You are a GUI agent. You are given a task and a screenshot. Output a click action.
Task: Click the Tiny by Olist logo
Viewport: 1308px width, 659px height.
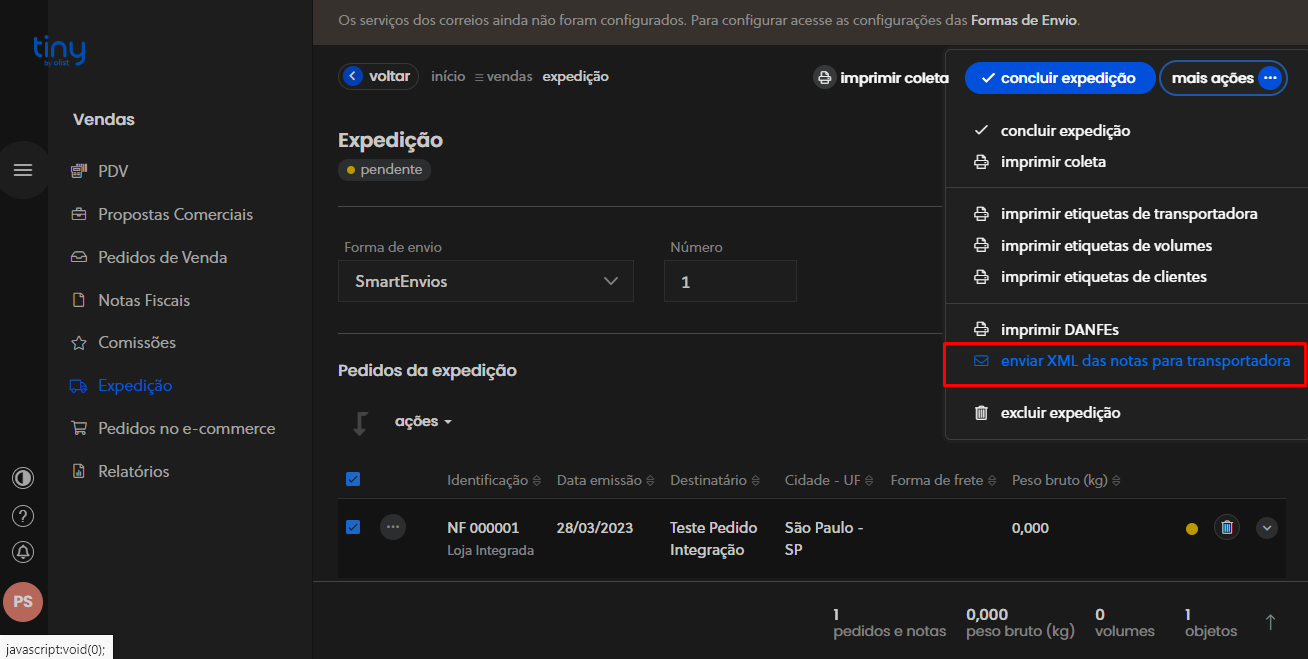tap(59, 50)
